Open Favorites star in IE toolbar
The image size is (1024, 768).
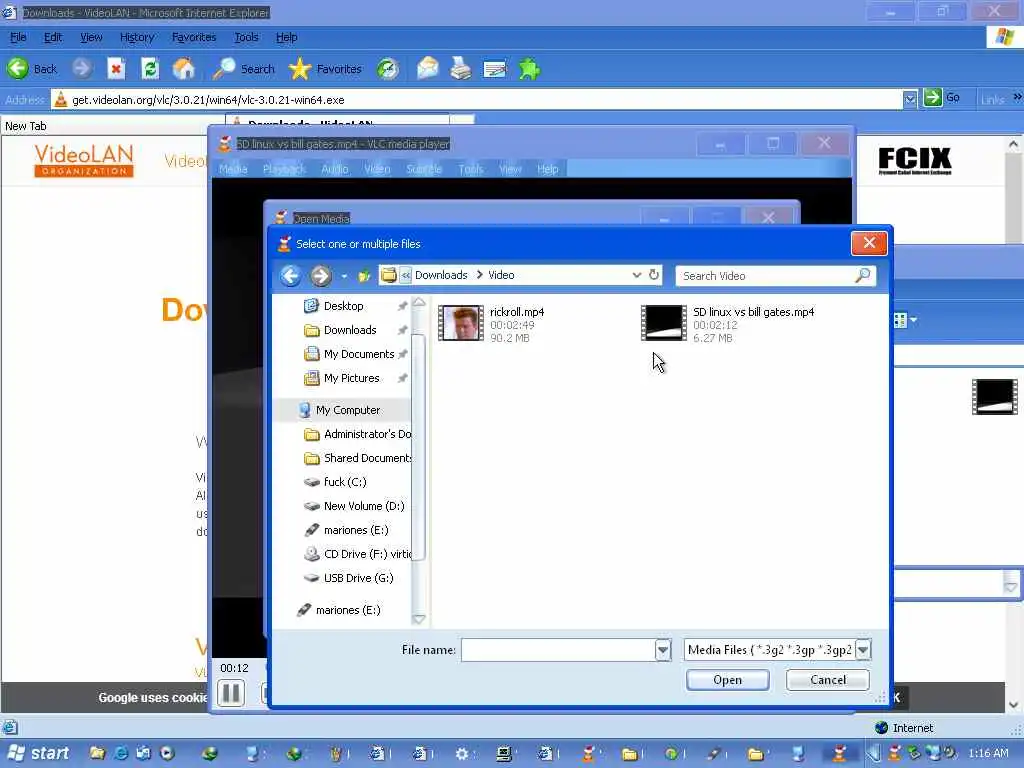(x=300, y=68)
